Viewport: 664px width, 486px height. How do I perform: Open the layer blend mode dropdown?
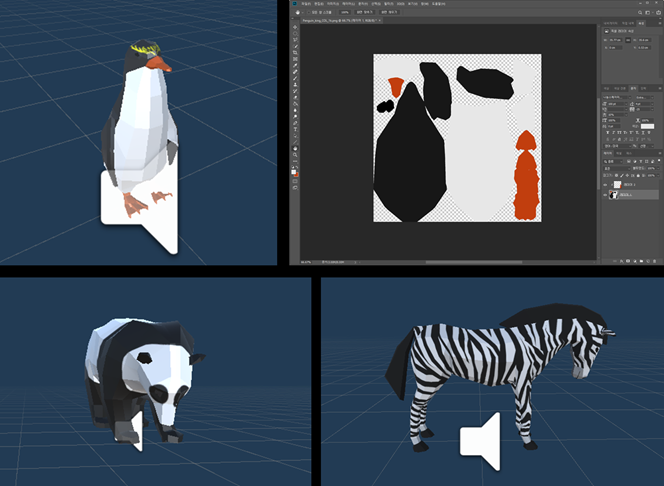click(x=617, y=168)
